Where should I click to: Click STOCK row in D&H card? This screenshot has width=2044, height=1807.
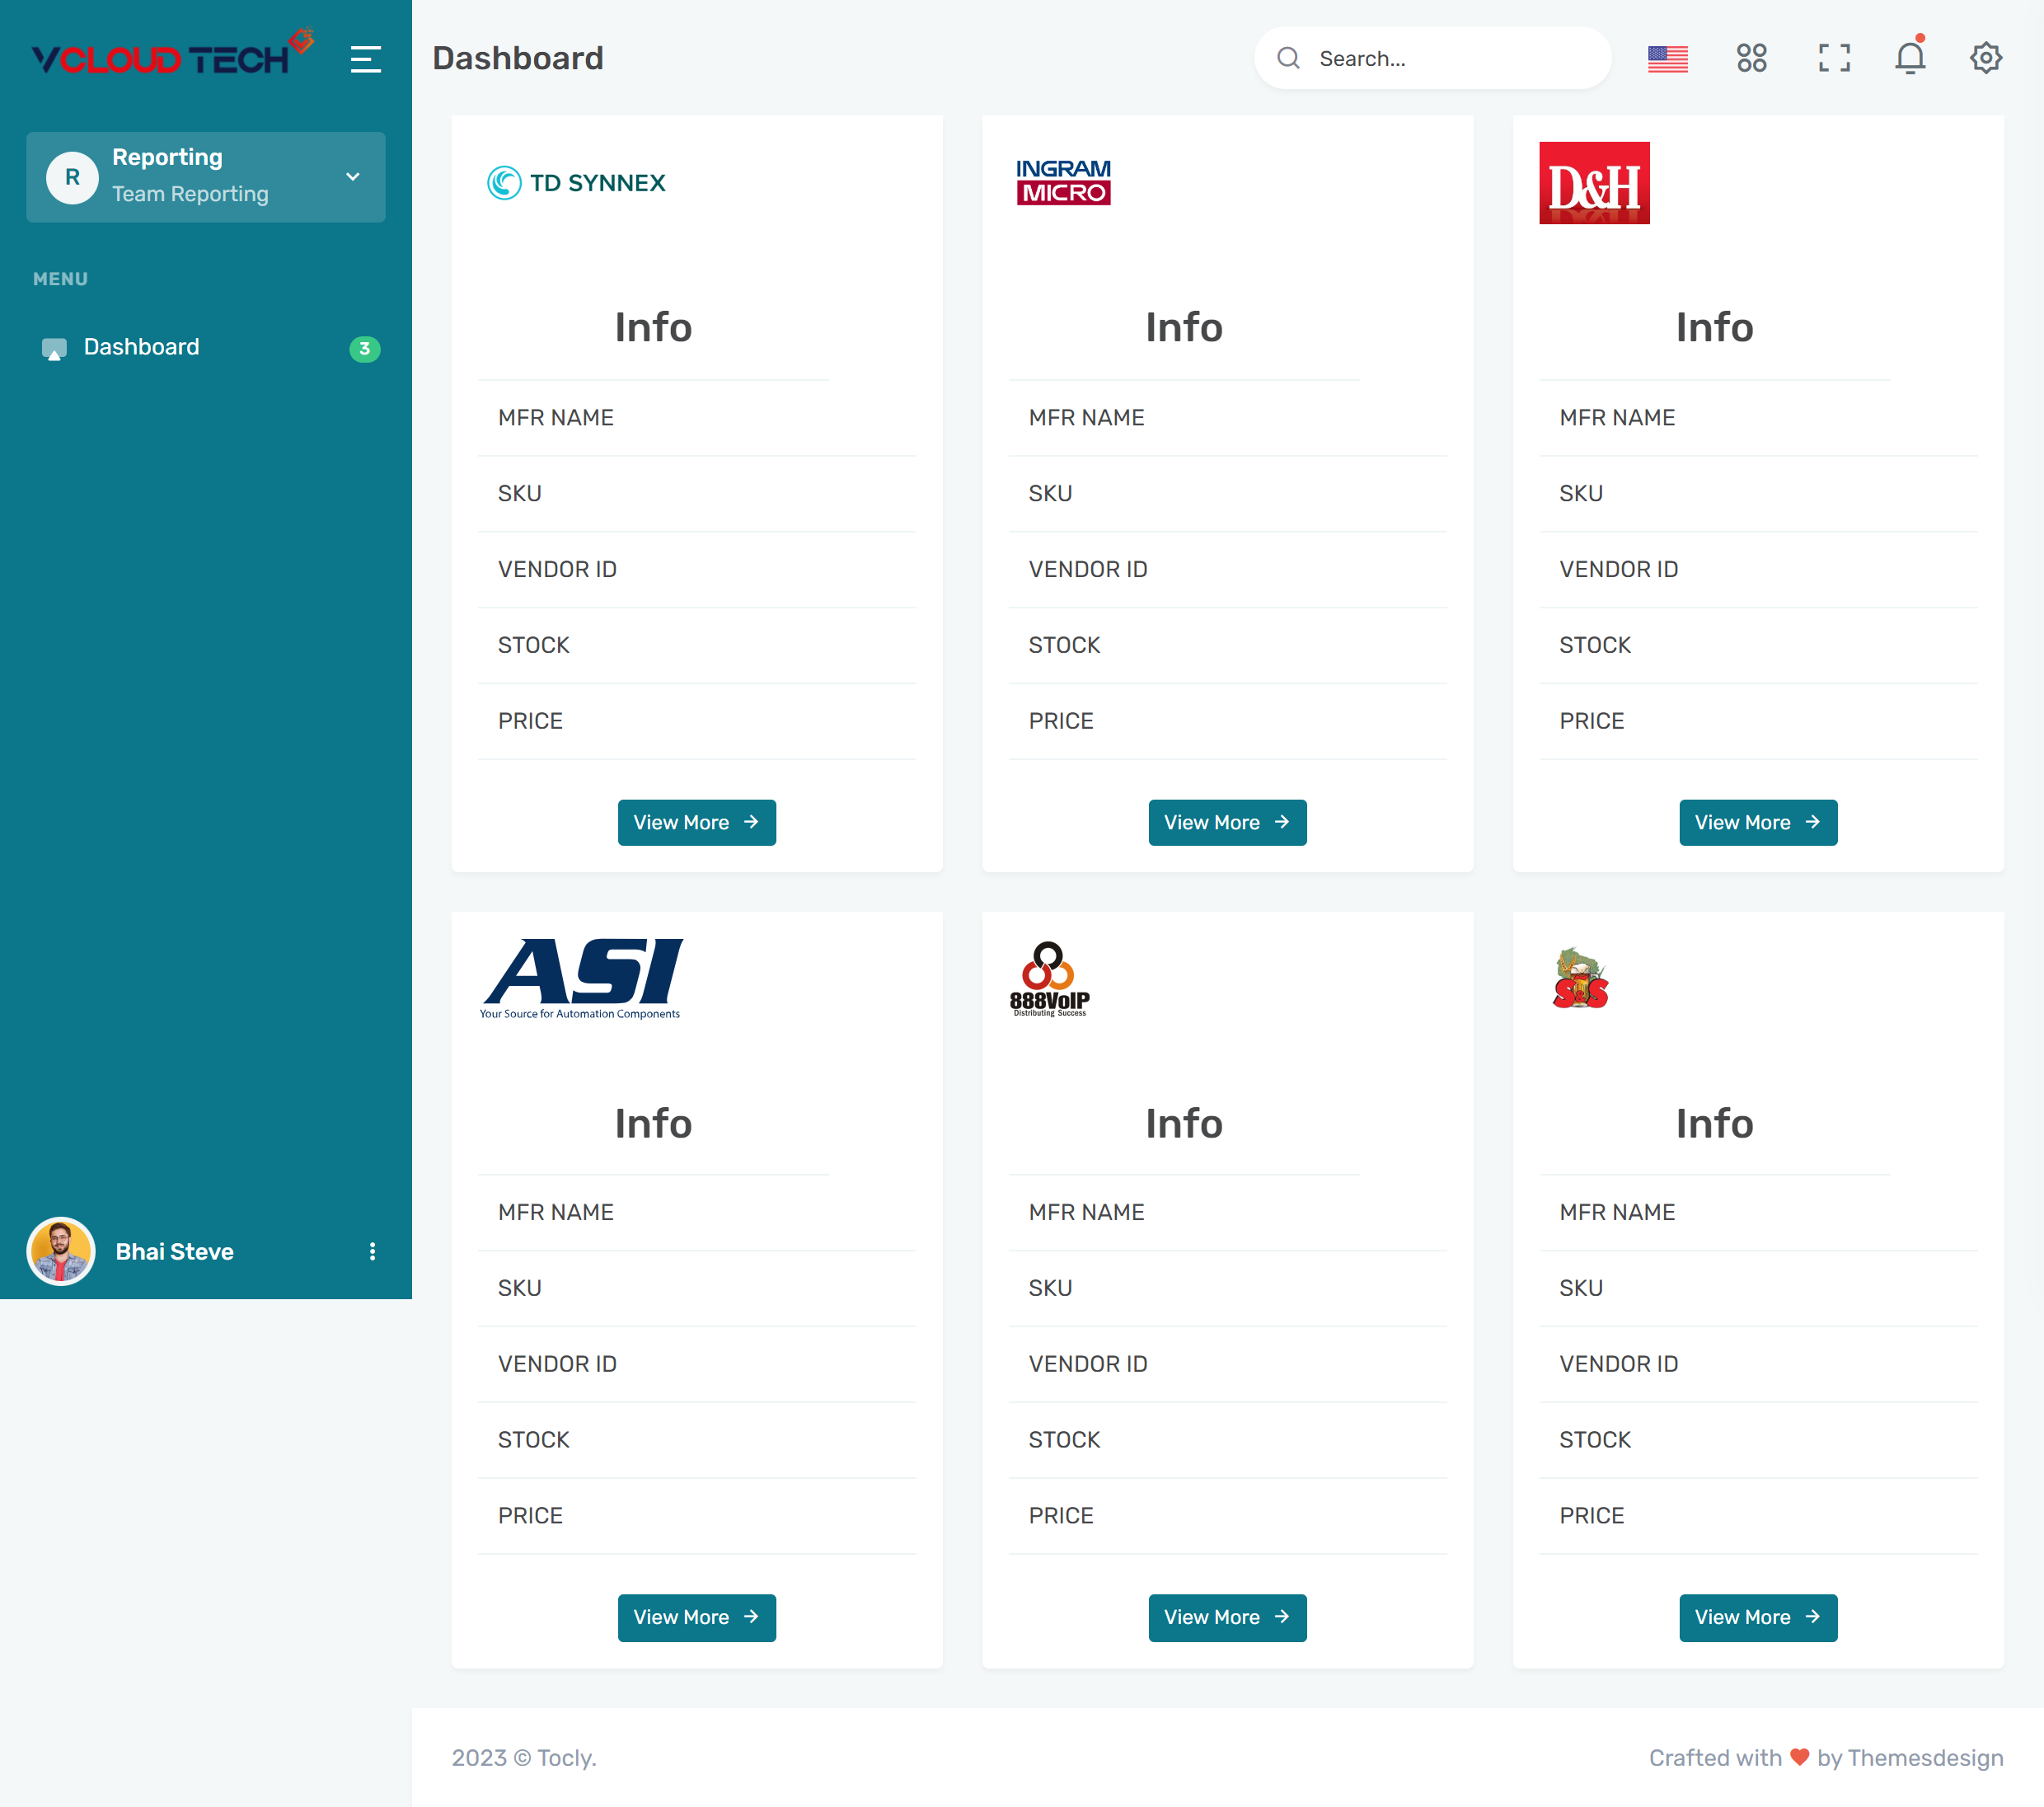1758,646
